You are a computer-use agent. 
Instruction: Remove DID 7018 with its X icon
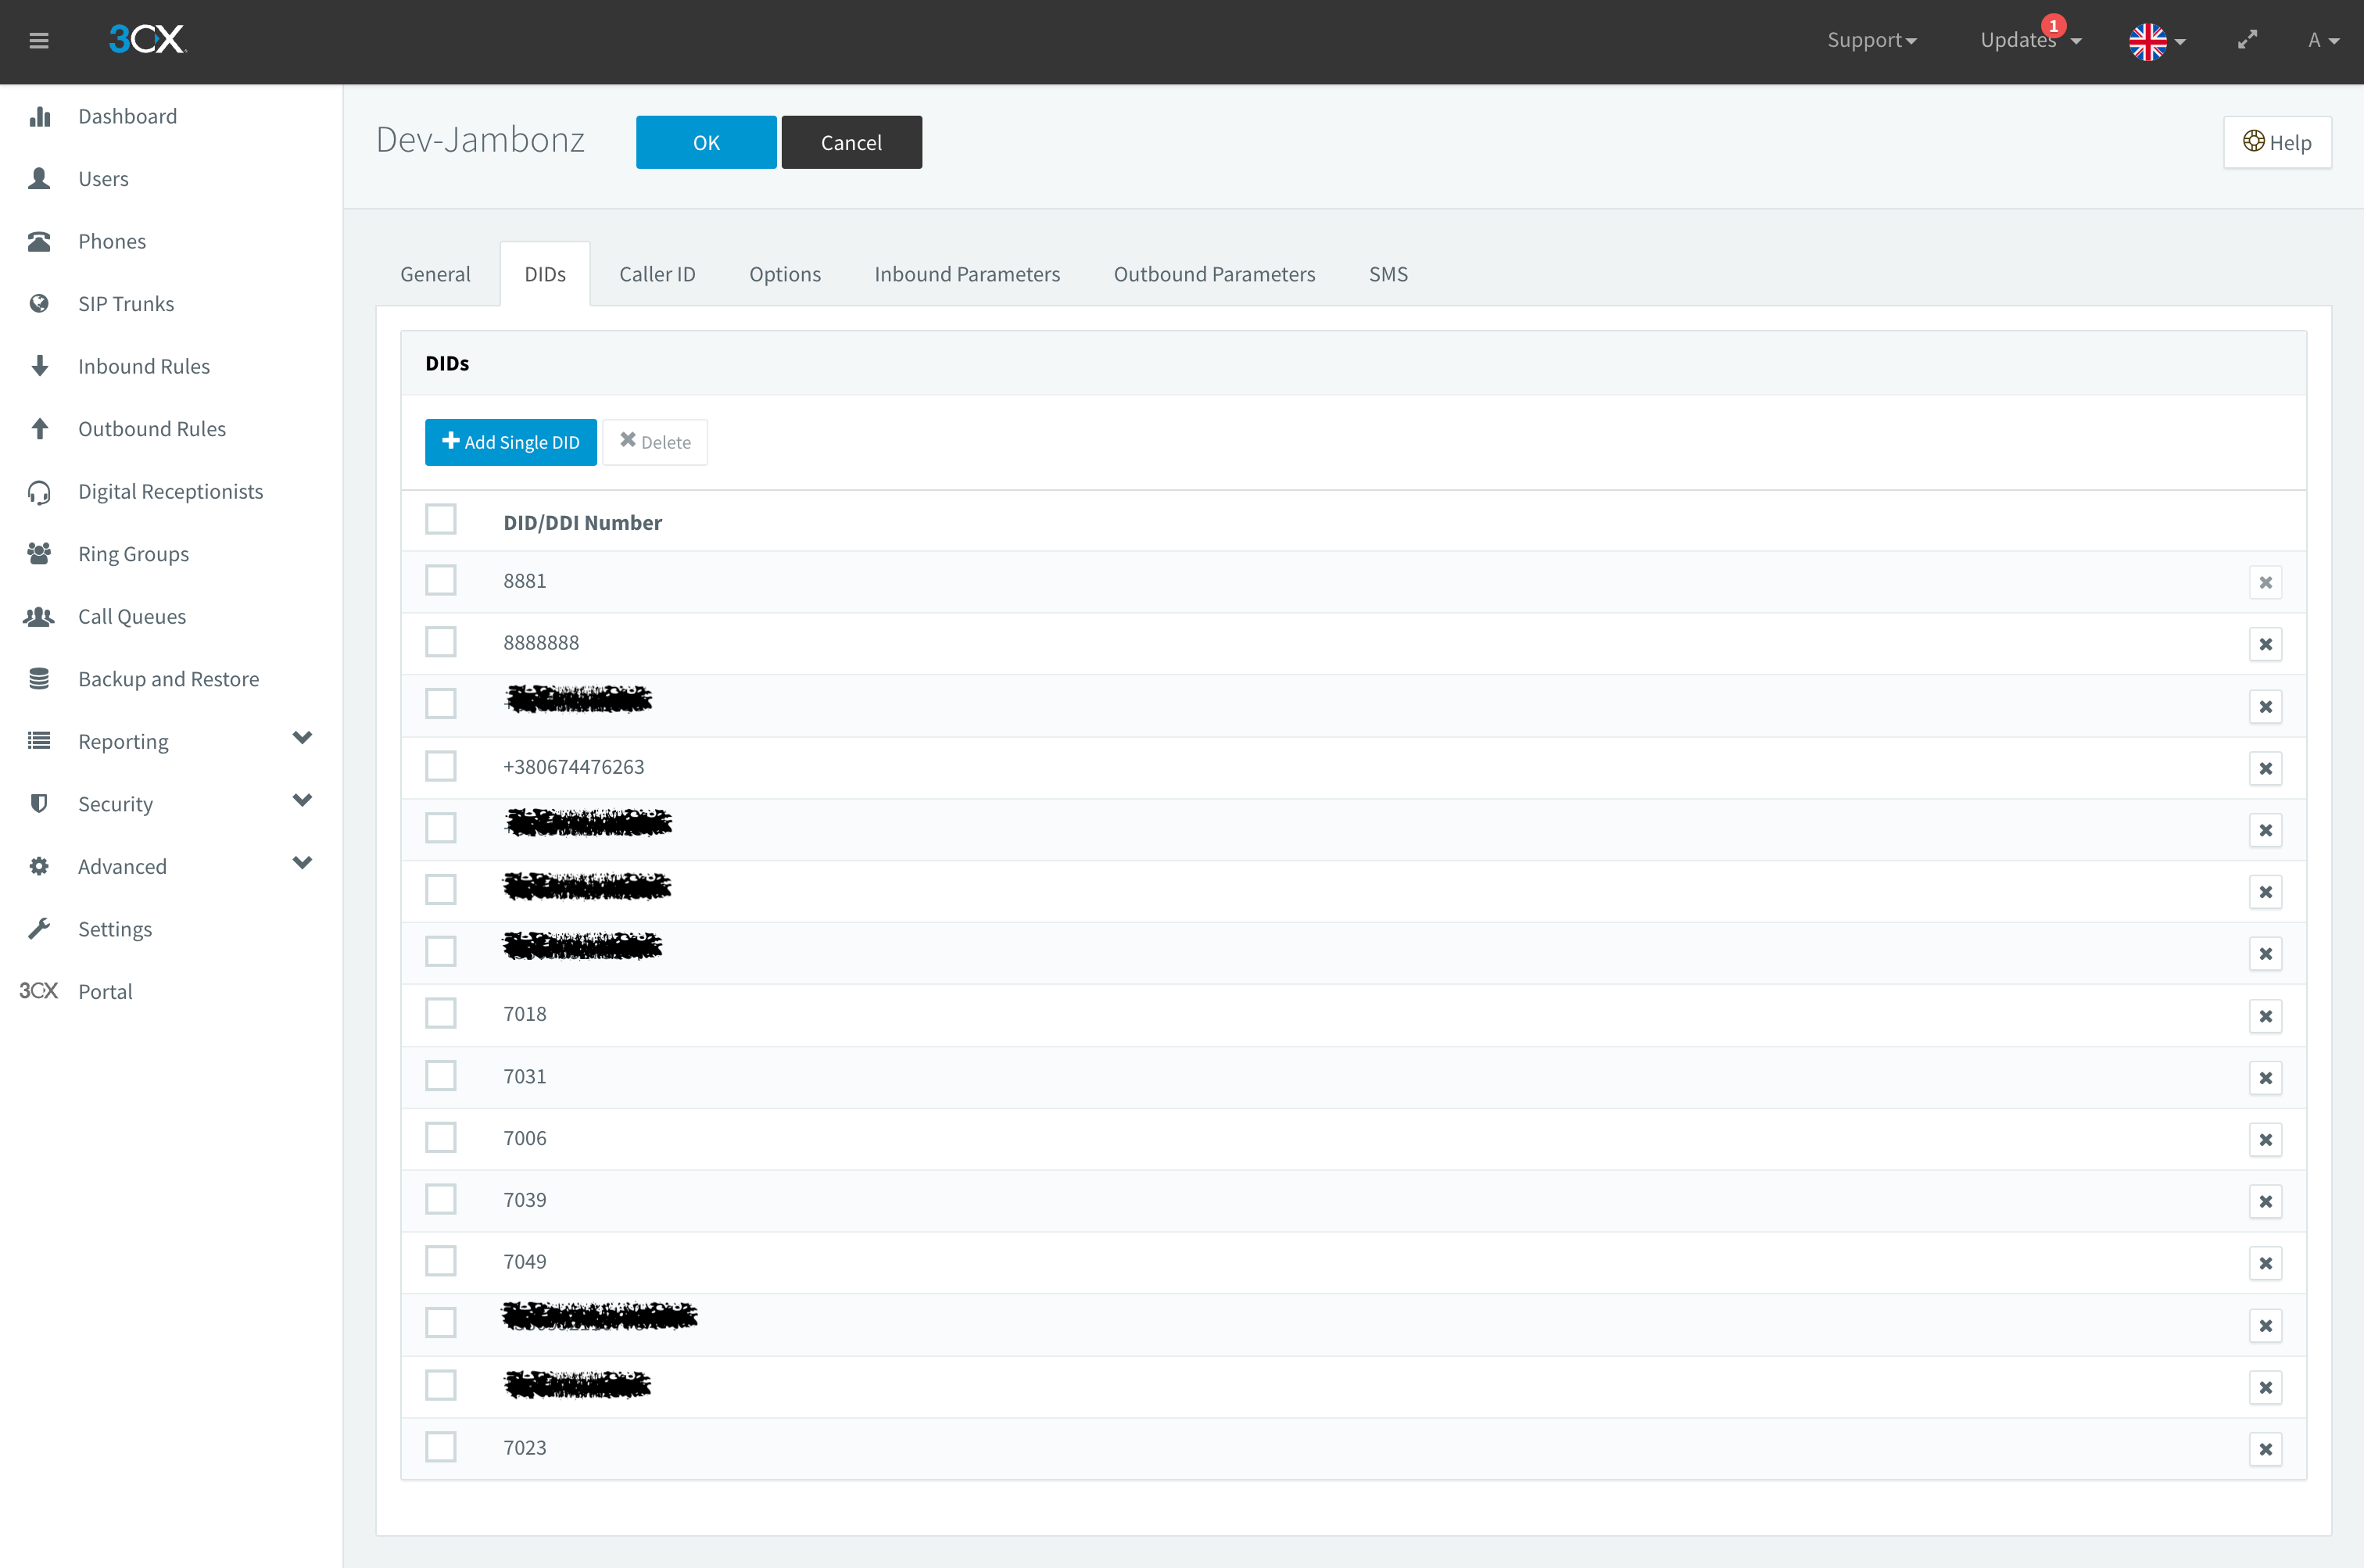pyautogui.click(x=2265, y=1016)
